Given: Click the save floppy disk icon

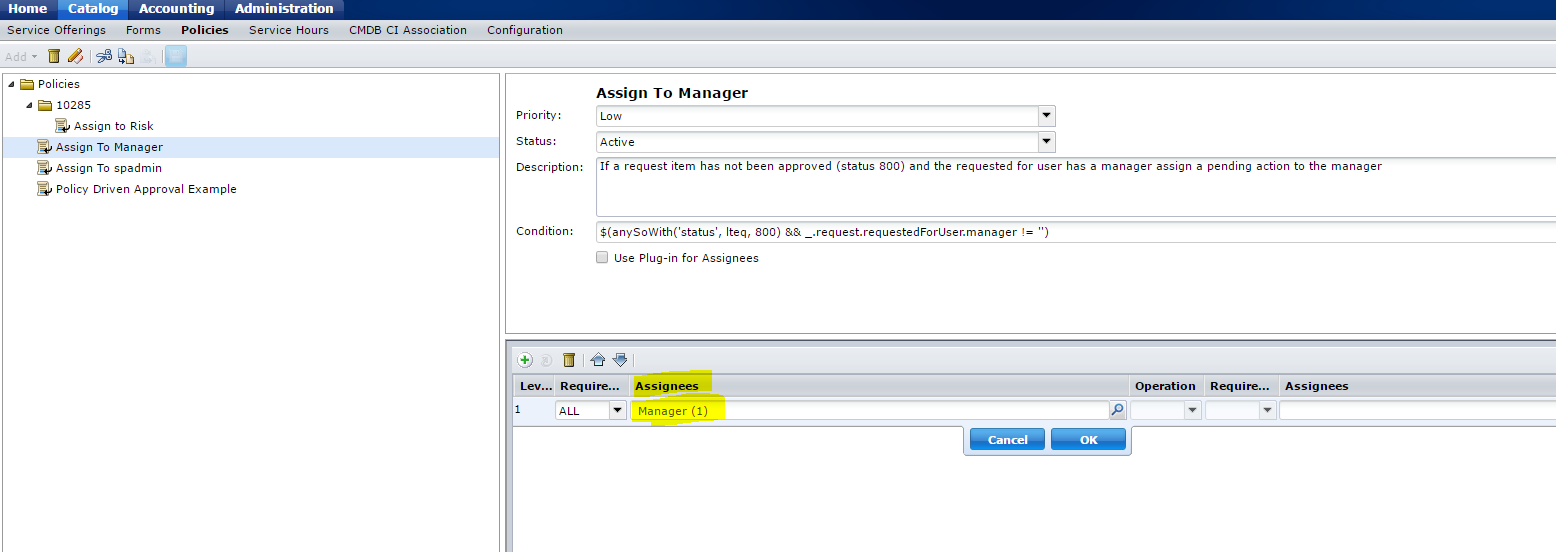Looking at the screenshot, I should pos(176,56).
